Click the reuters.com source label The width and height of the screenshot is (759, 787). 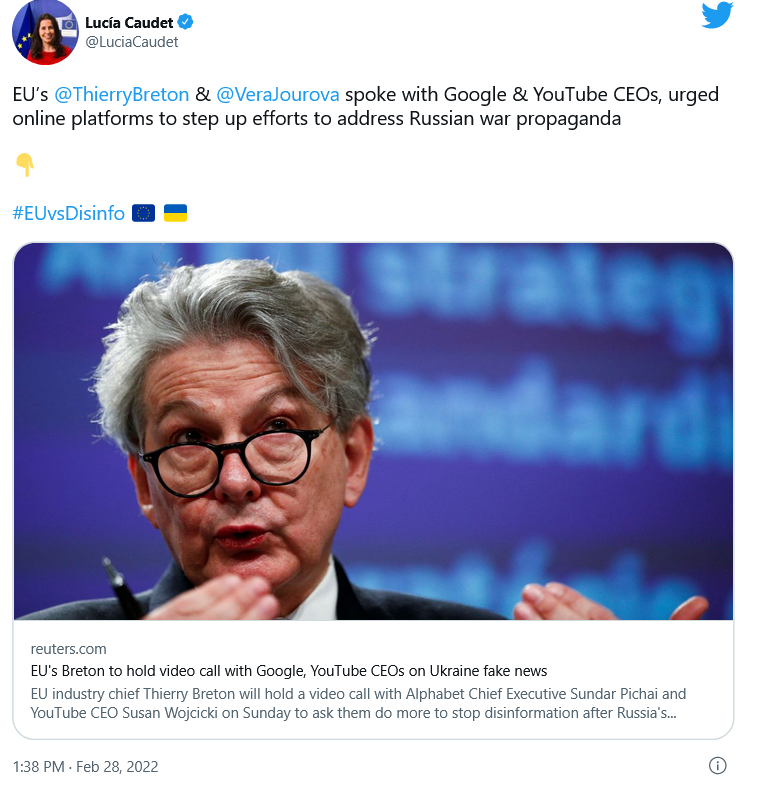tap(68, 649)
